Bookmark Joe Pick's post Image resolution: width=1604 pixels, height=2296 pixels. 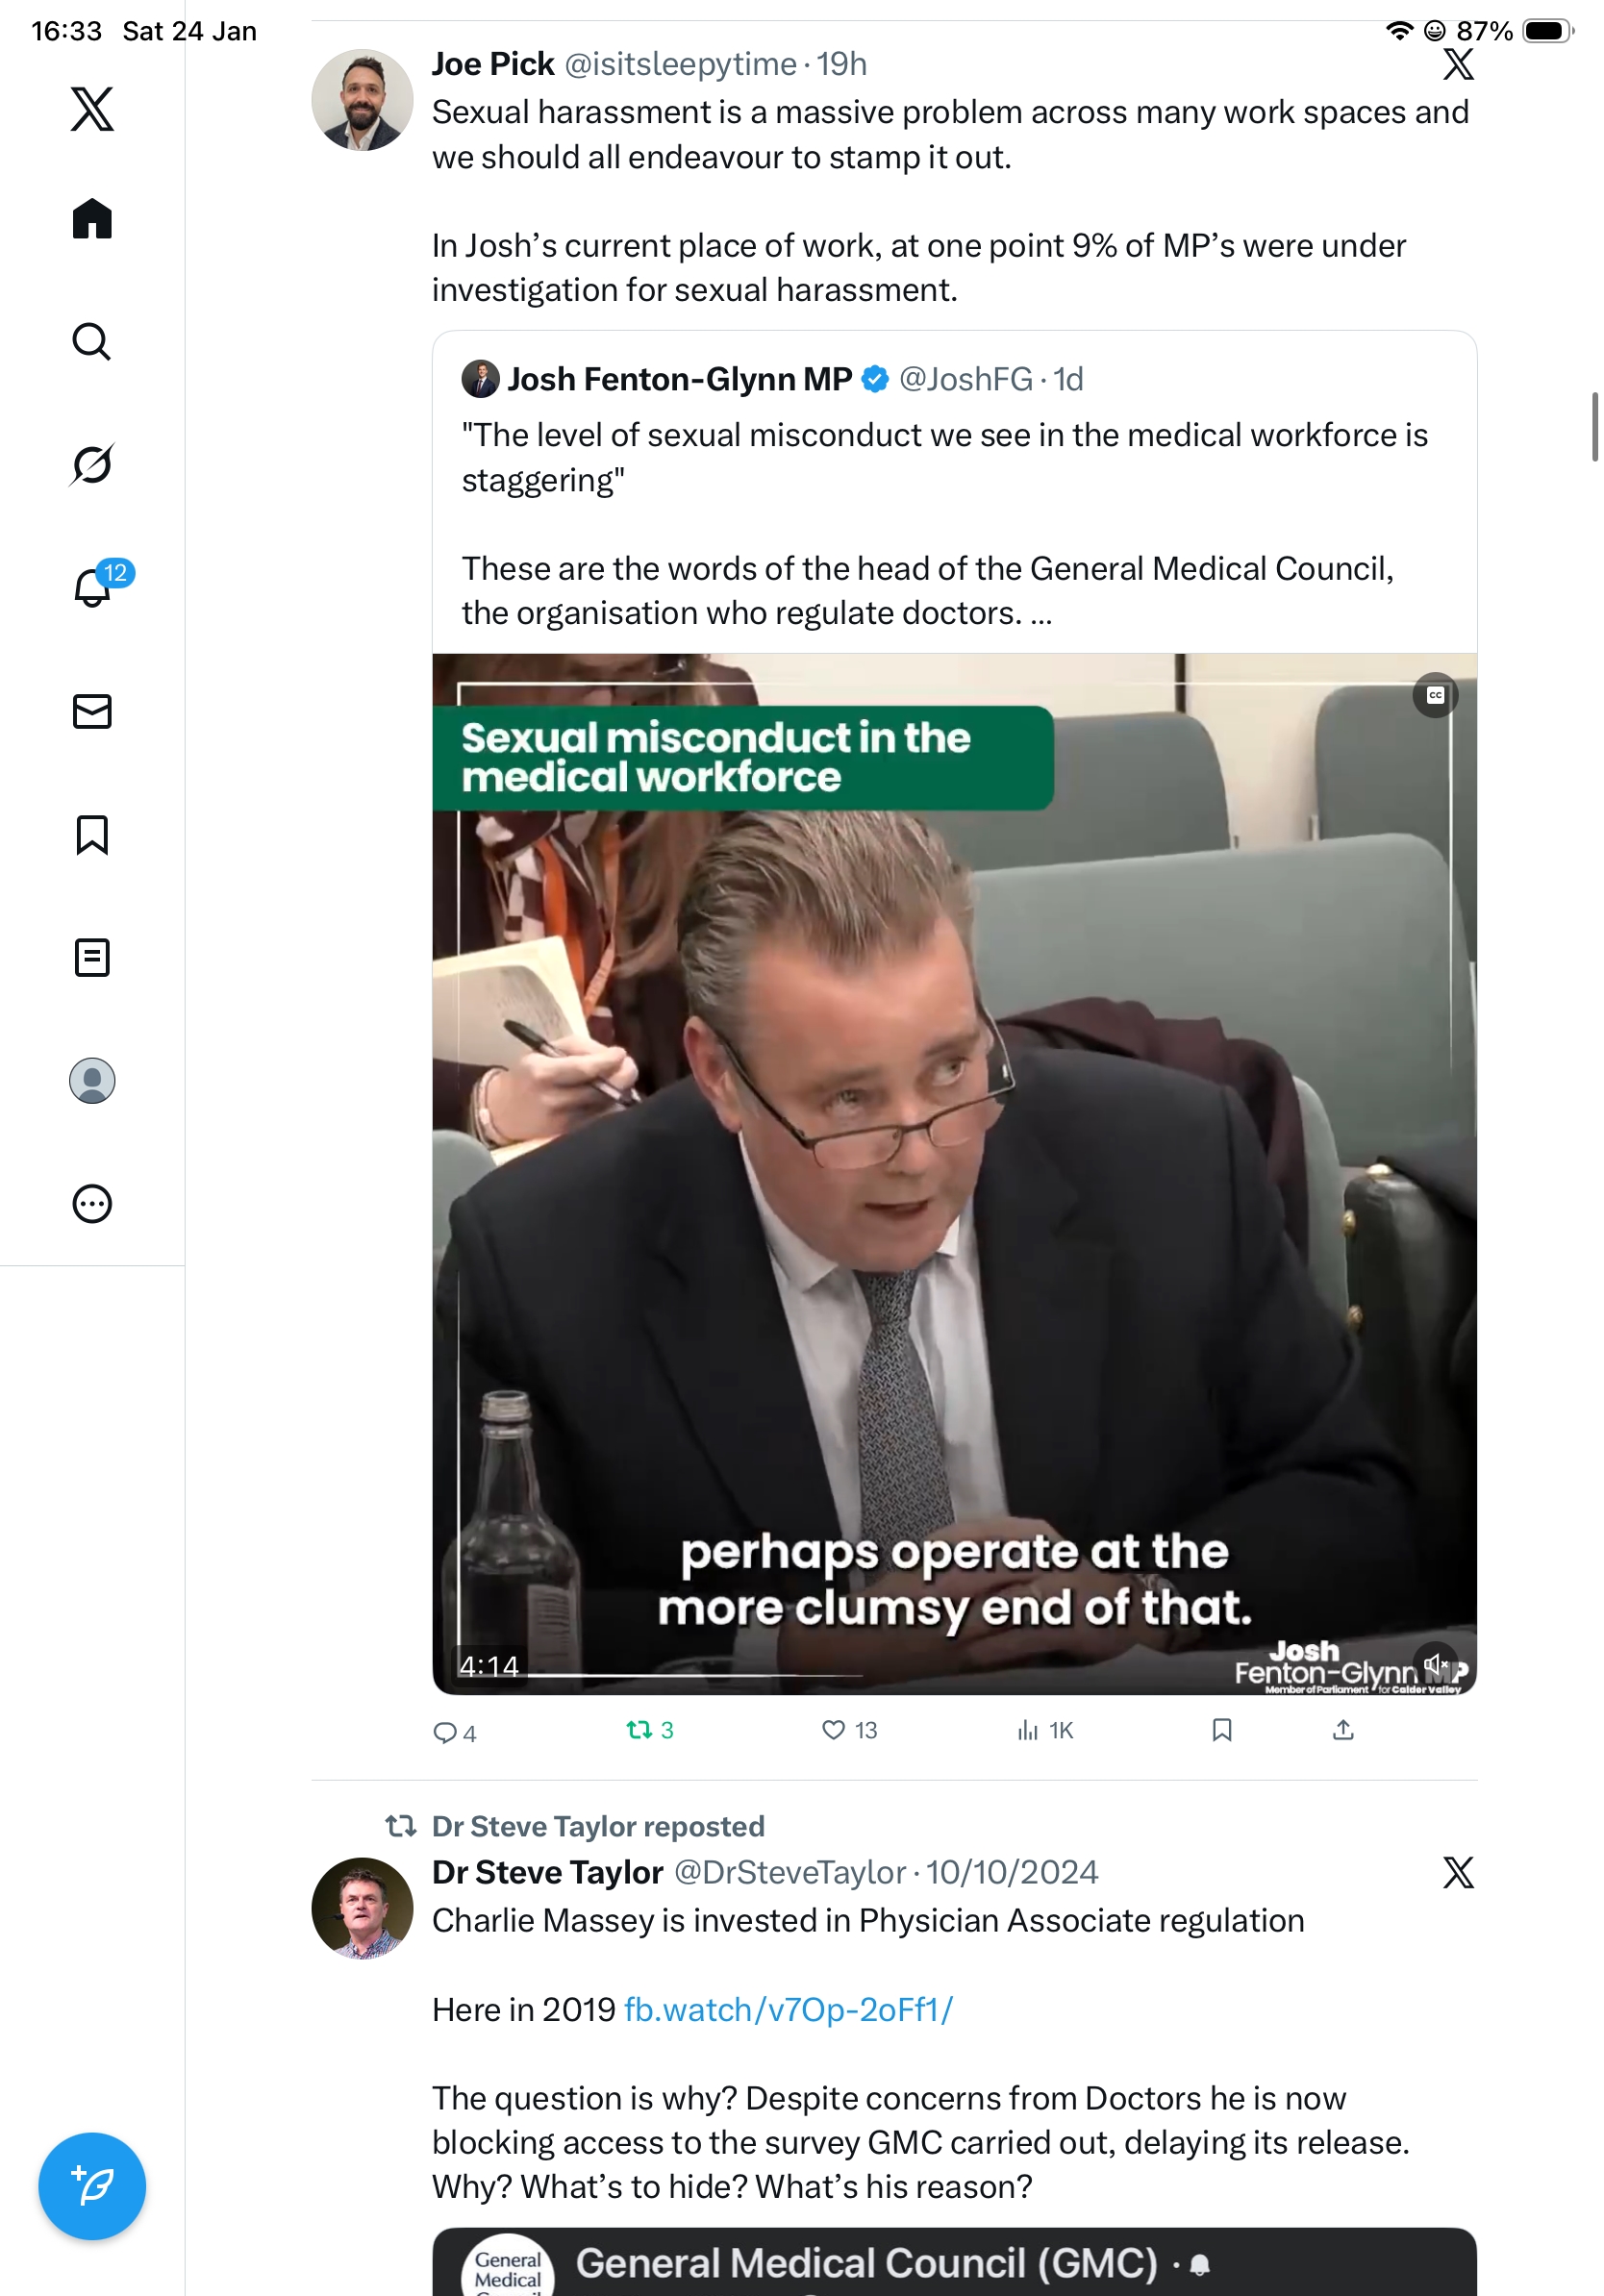click(1221, 1730)
